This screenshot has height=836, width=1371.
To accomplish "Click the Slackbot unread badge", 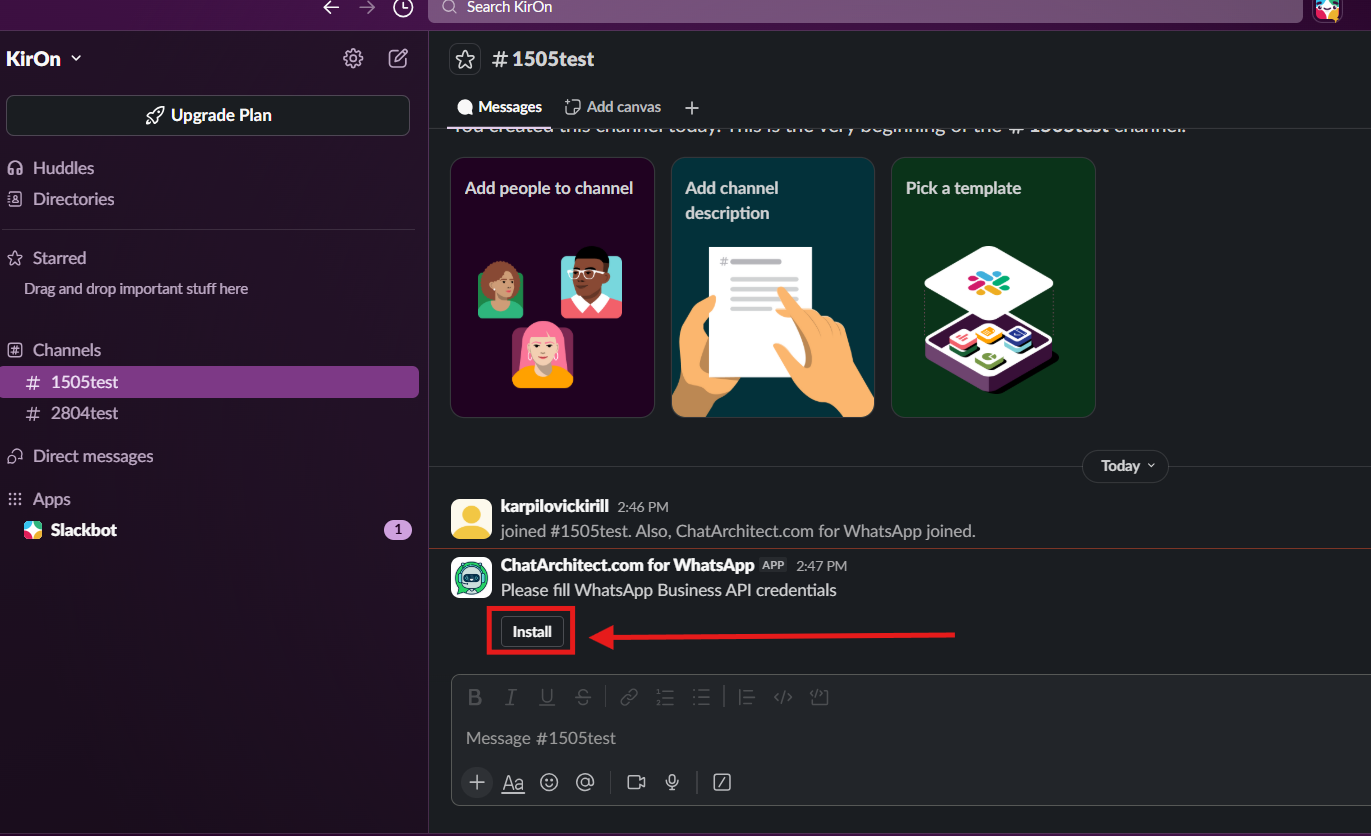I will coord(398,530).
